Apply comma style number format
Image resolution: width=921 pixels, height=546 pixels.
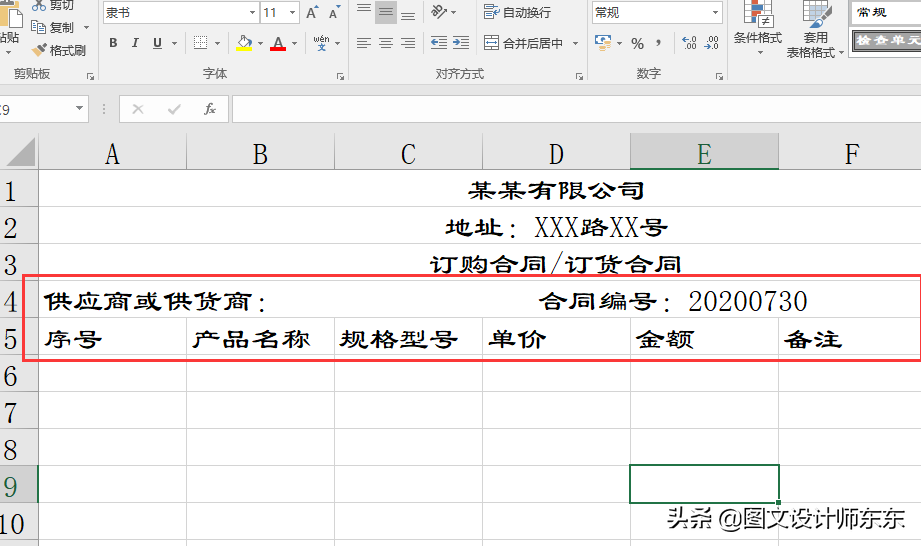click(x=658, y=43)
